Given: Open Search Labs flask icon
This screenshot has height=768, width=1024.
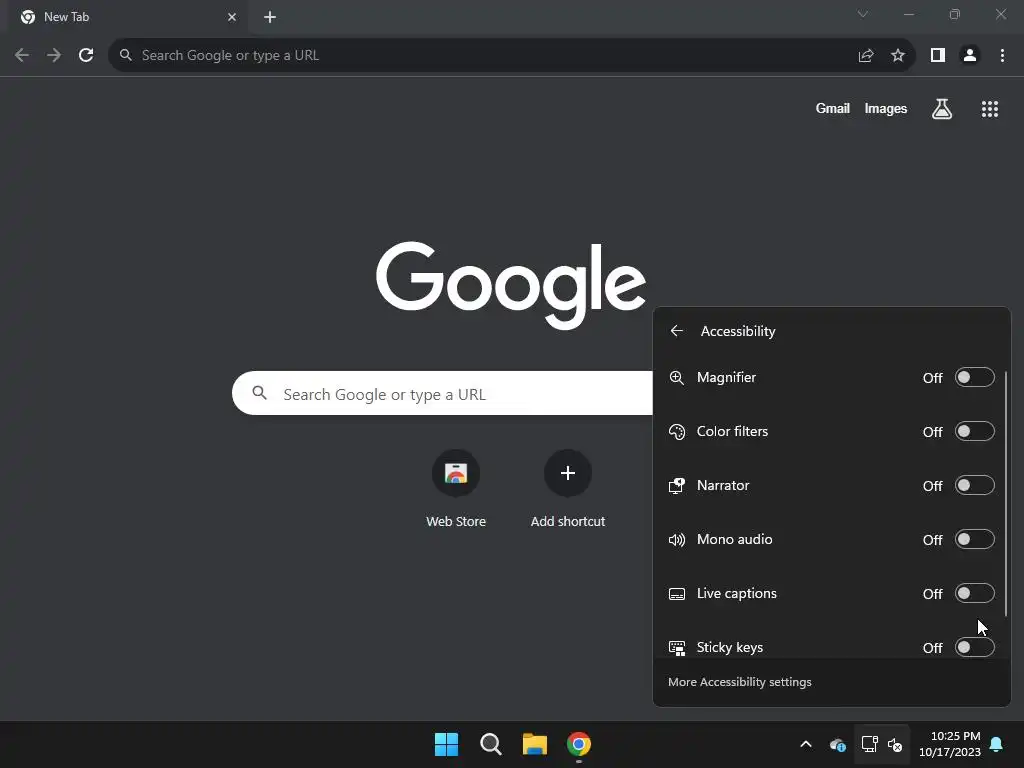Looking at the screenshot, I should click(x=942, y=109).
